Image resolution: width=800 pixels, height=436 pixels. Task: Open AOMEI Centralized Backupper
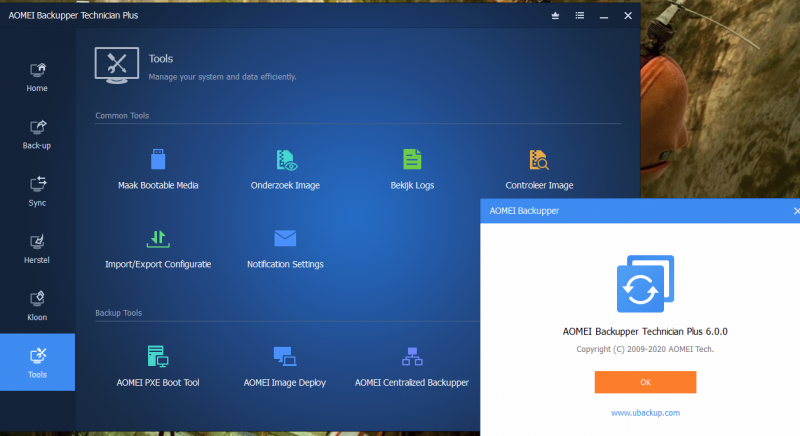pyautogui.click(x=412, y=356)
